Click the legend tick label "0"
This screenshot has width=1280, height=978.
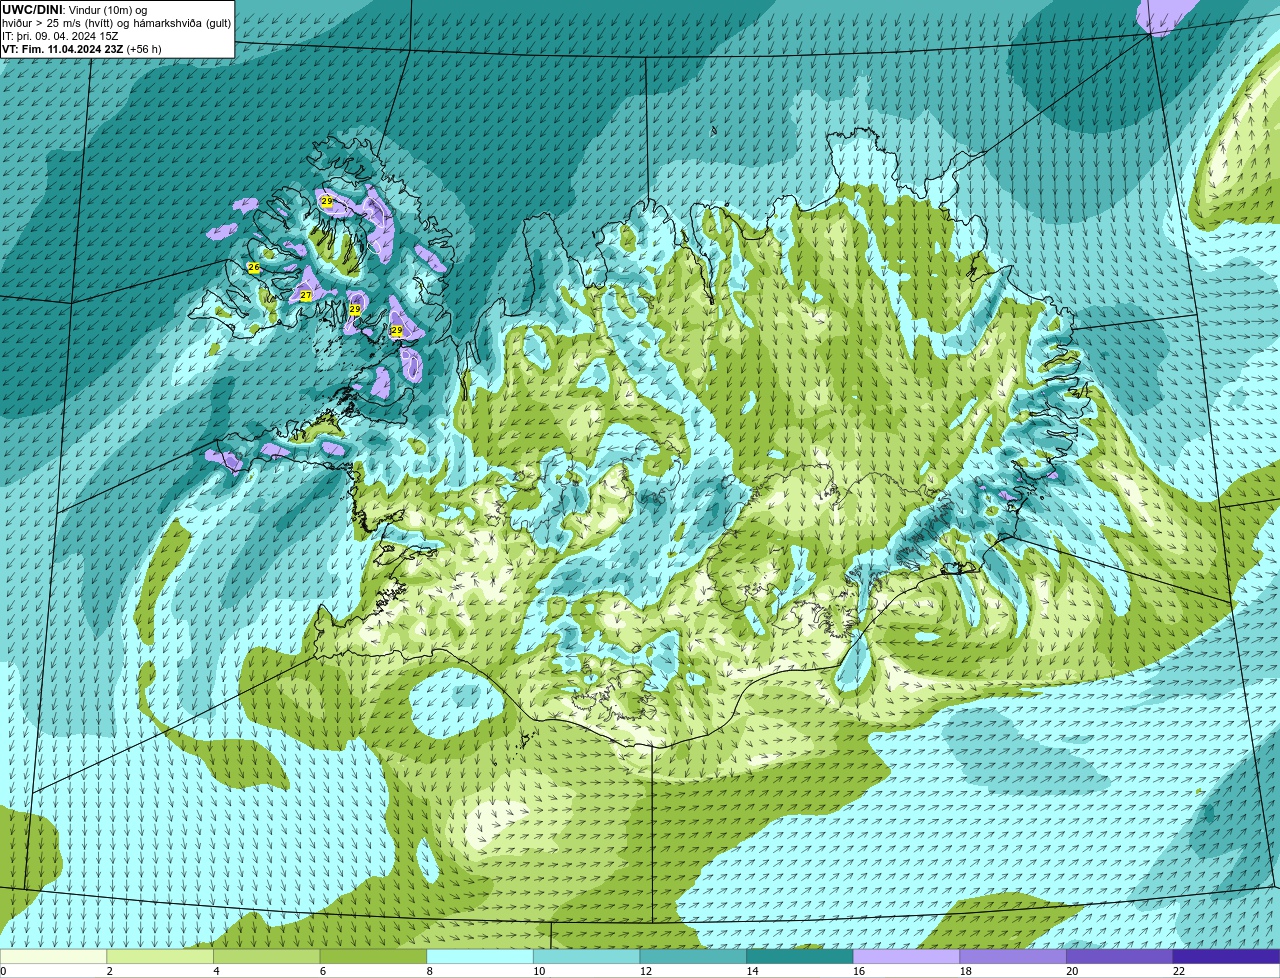[3, 971]
